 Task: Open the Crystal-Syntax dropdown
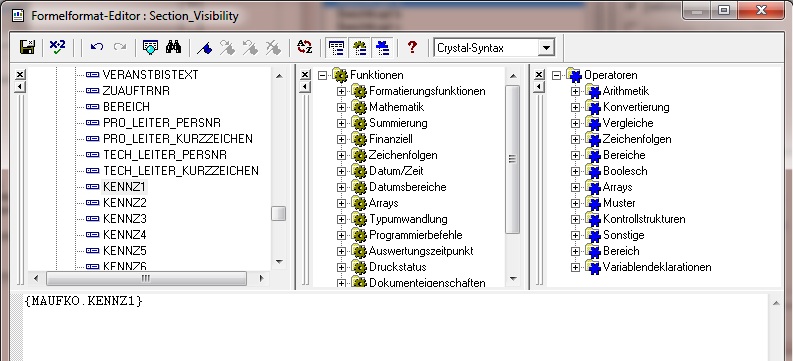[x=546, y=48]
